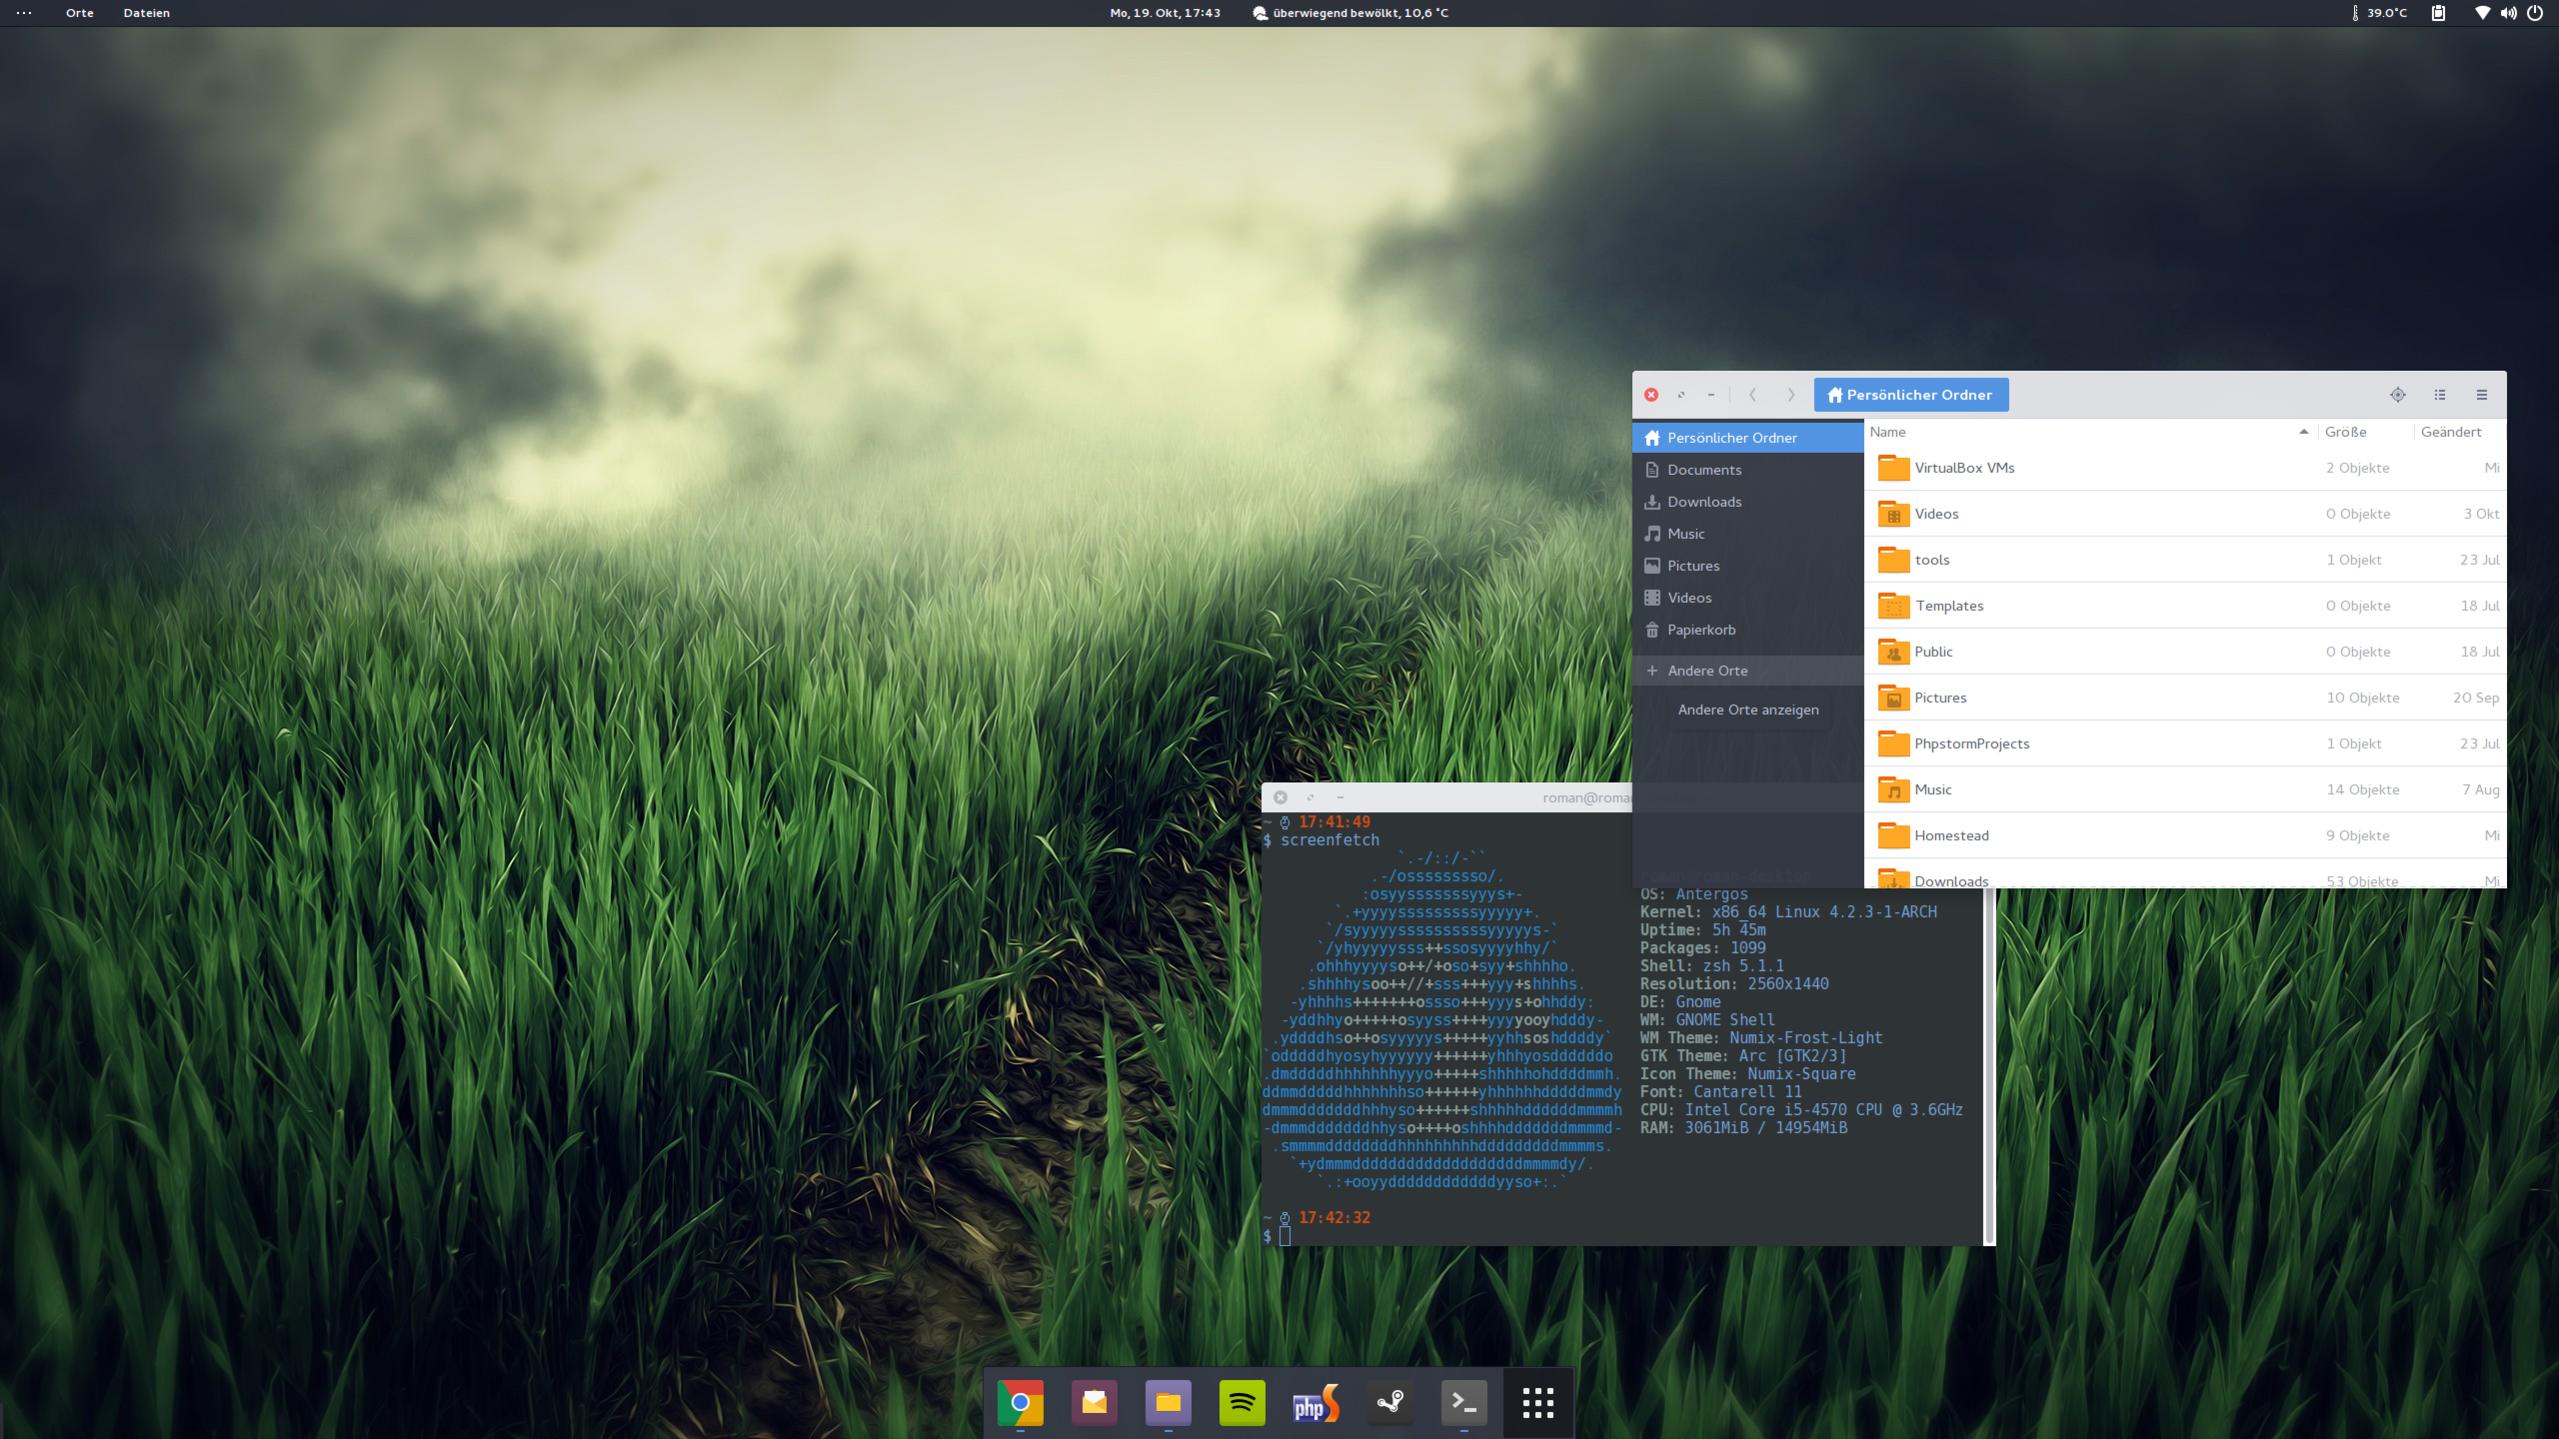Open the date and time calendar

[1165, 13]
